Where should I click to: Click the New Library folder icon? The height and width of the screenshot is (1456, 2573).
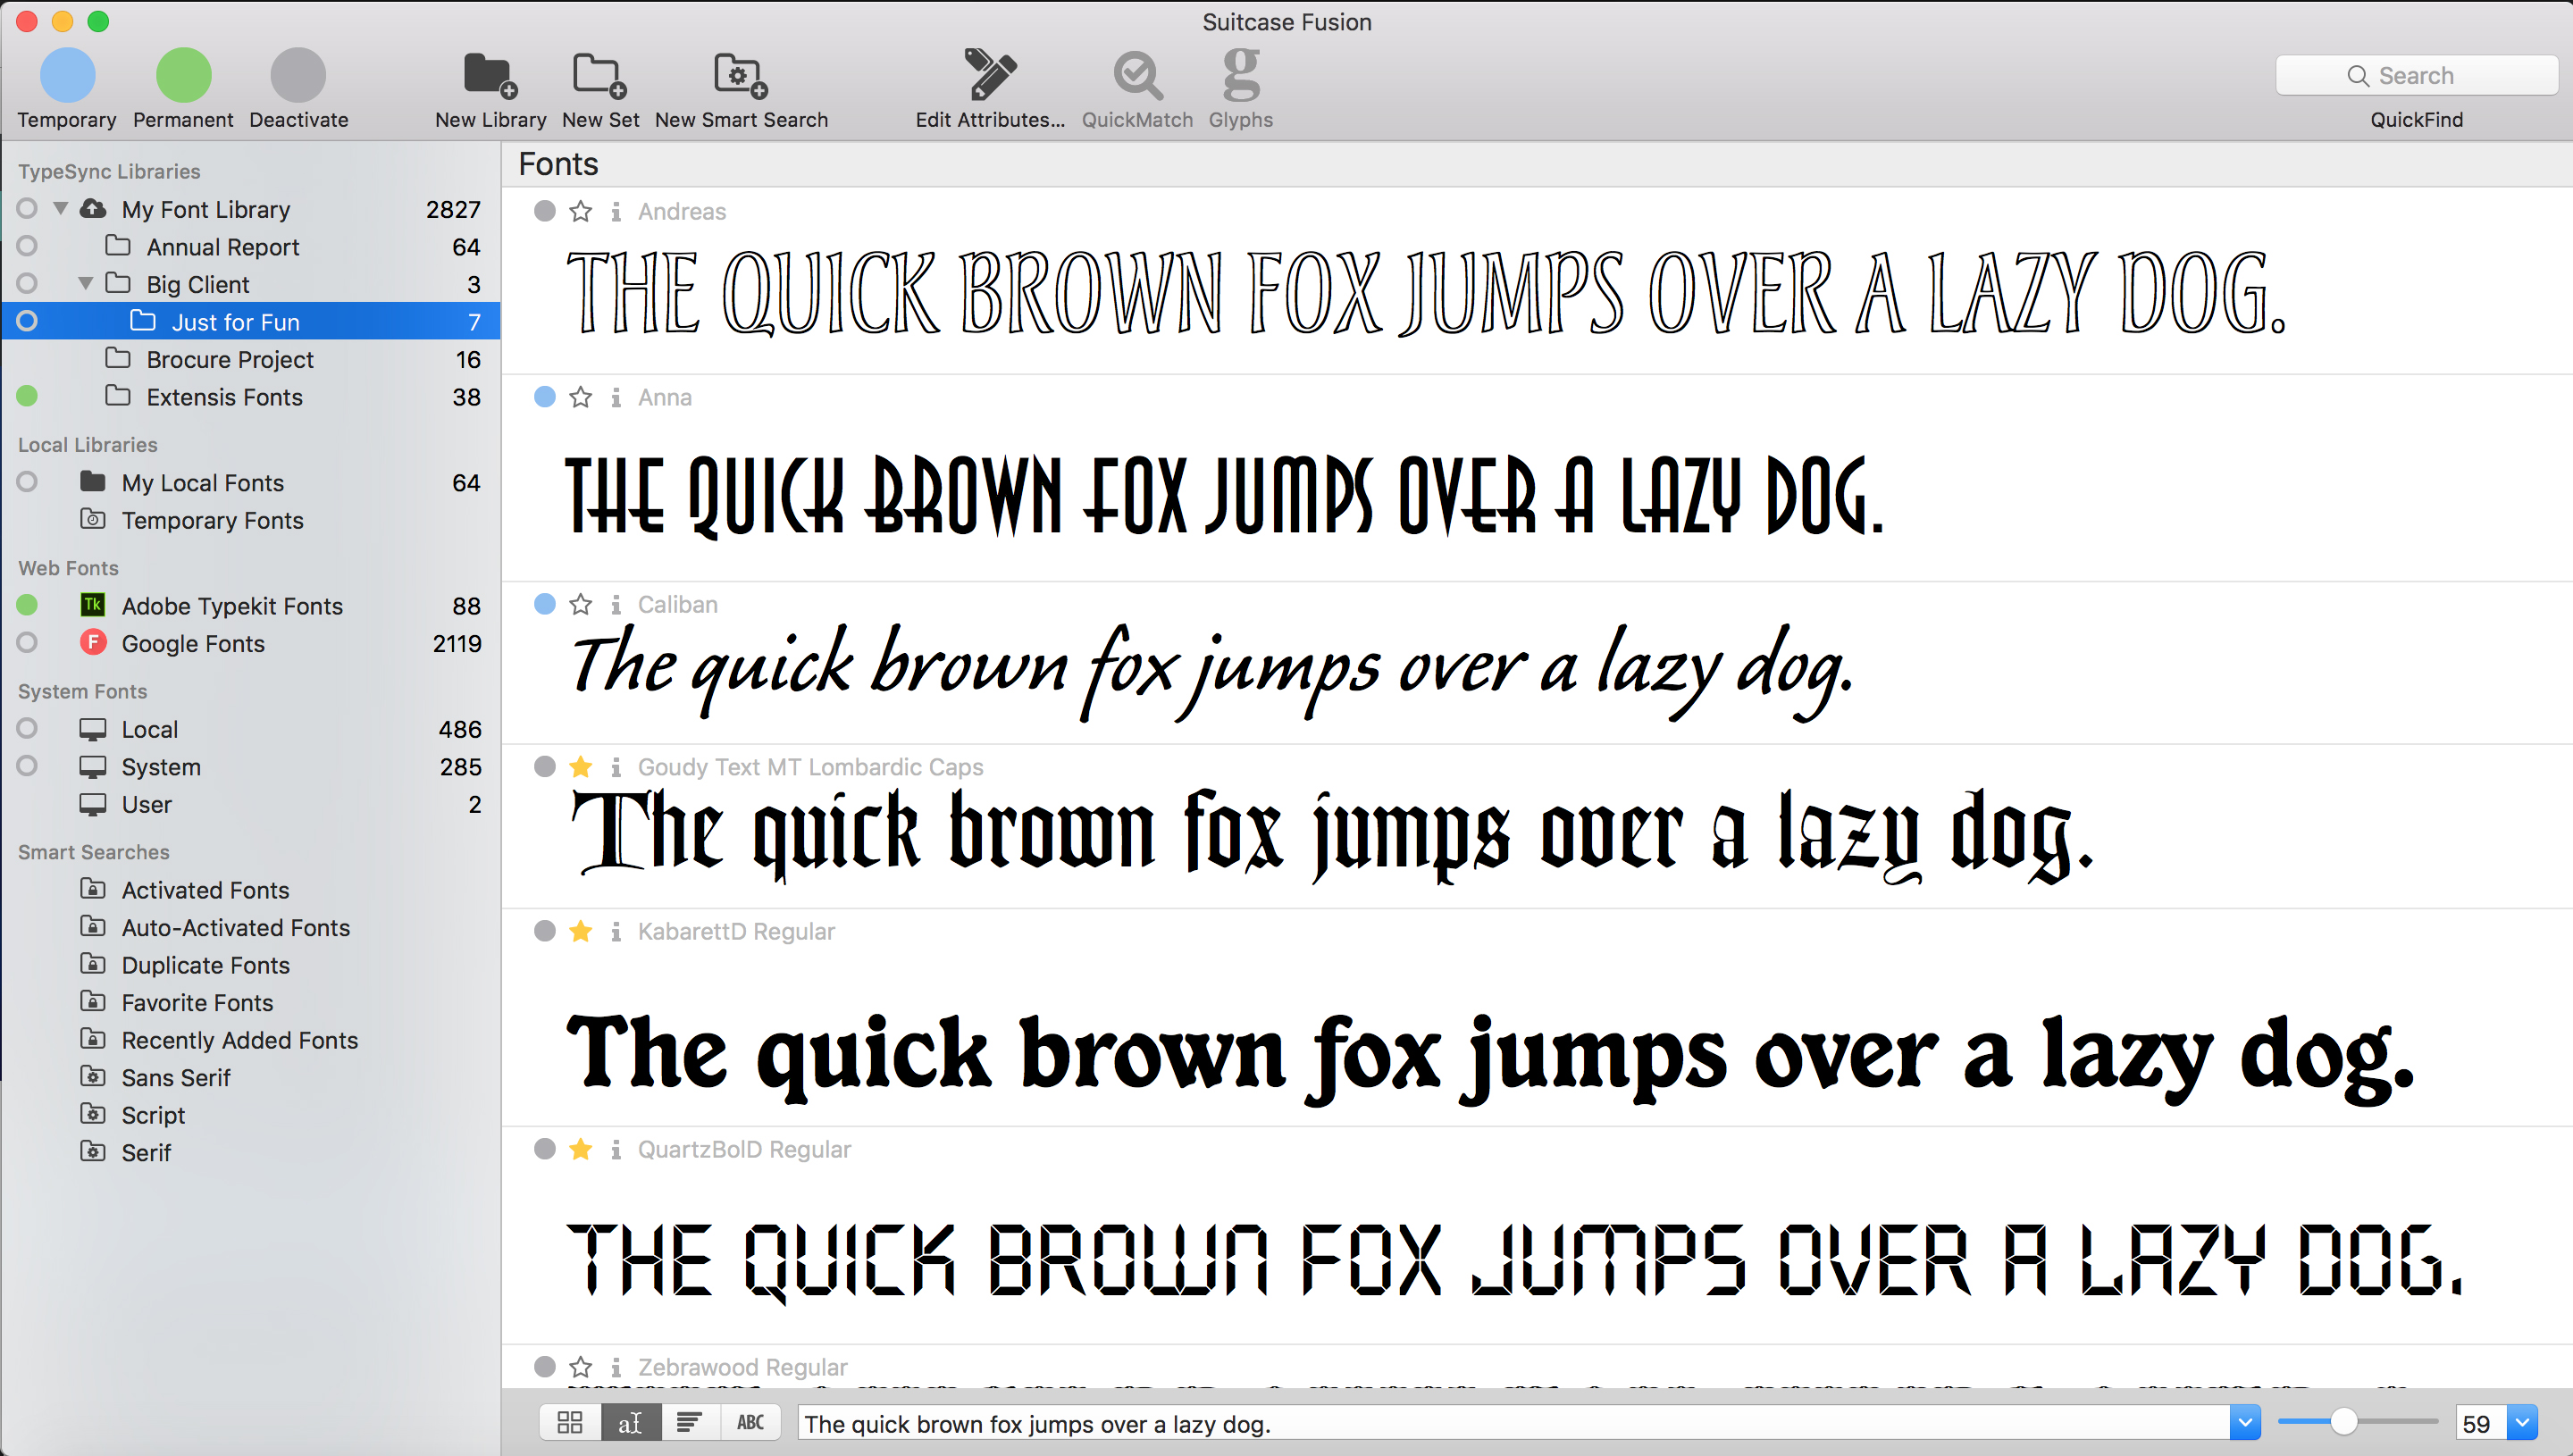[x=490, y=76]
